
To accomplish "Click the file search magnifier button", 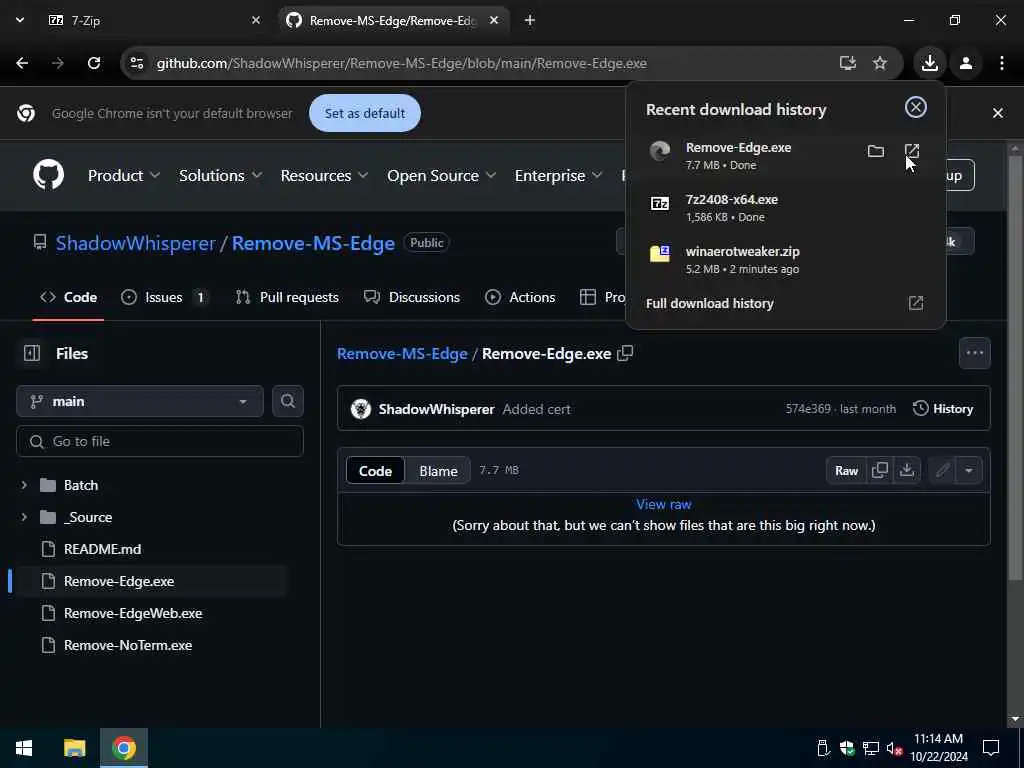I will click(287, 402).
